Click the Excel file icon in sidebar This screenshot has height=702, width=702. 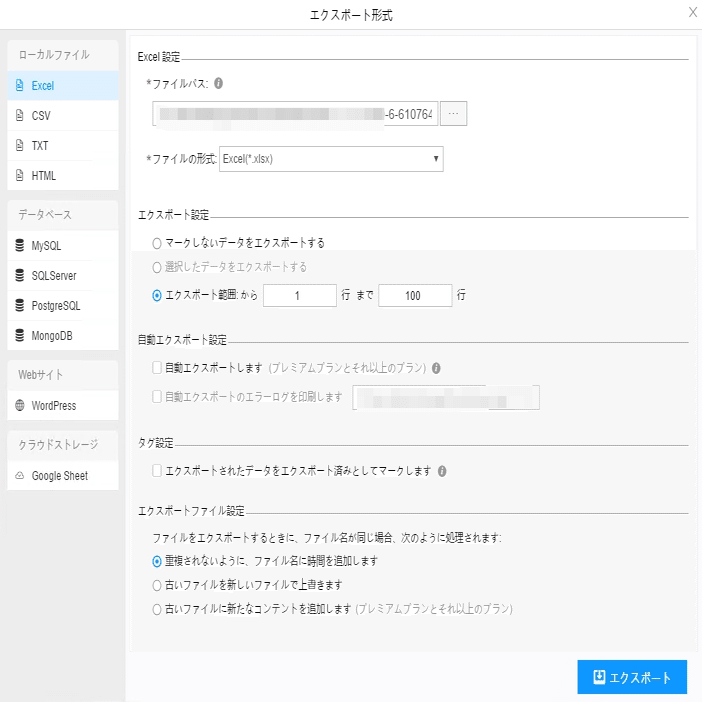click(19, 86)
